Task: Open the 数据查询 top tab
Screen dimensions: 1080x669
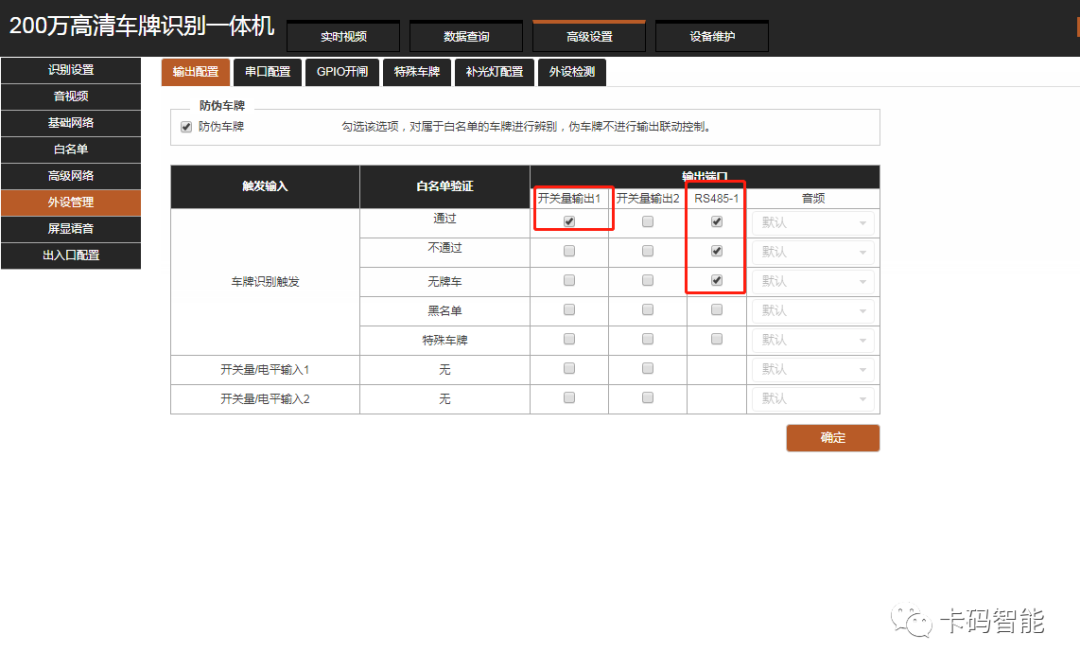Action: click(x=466, y=37)
